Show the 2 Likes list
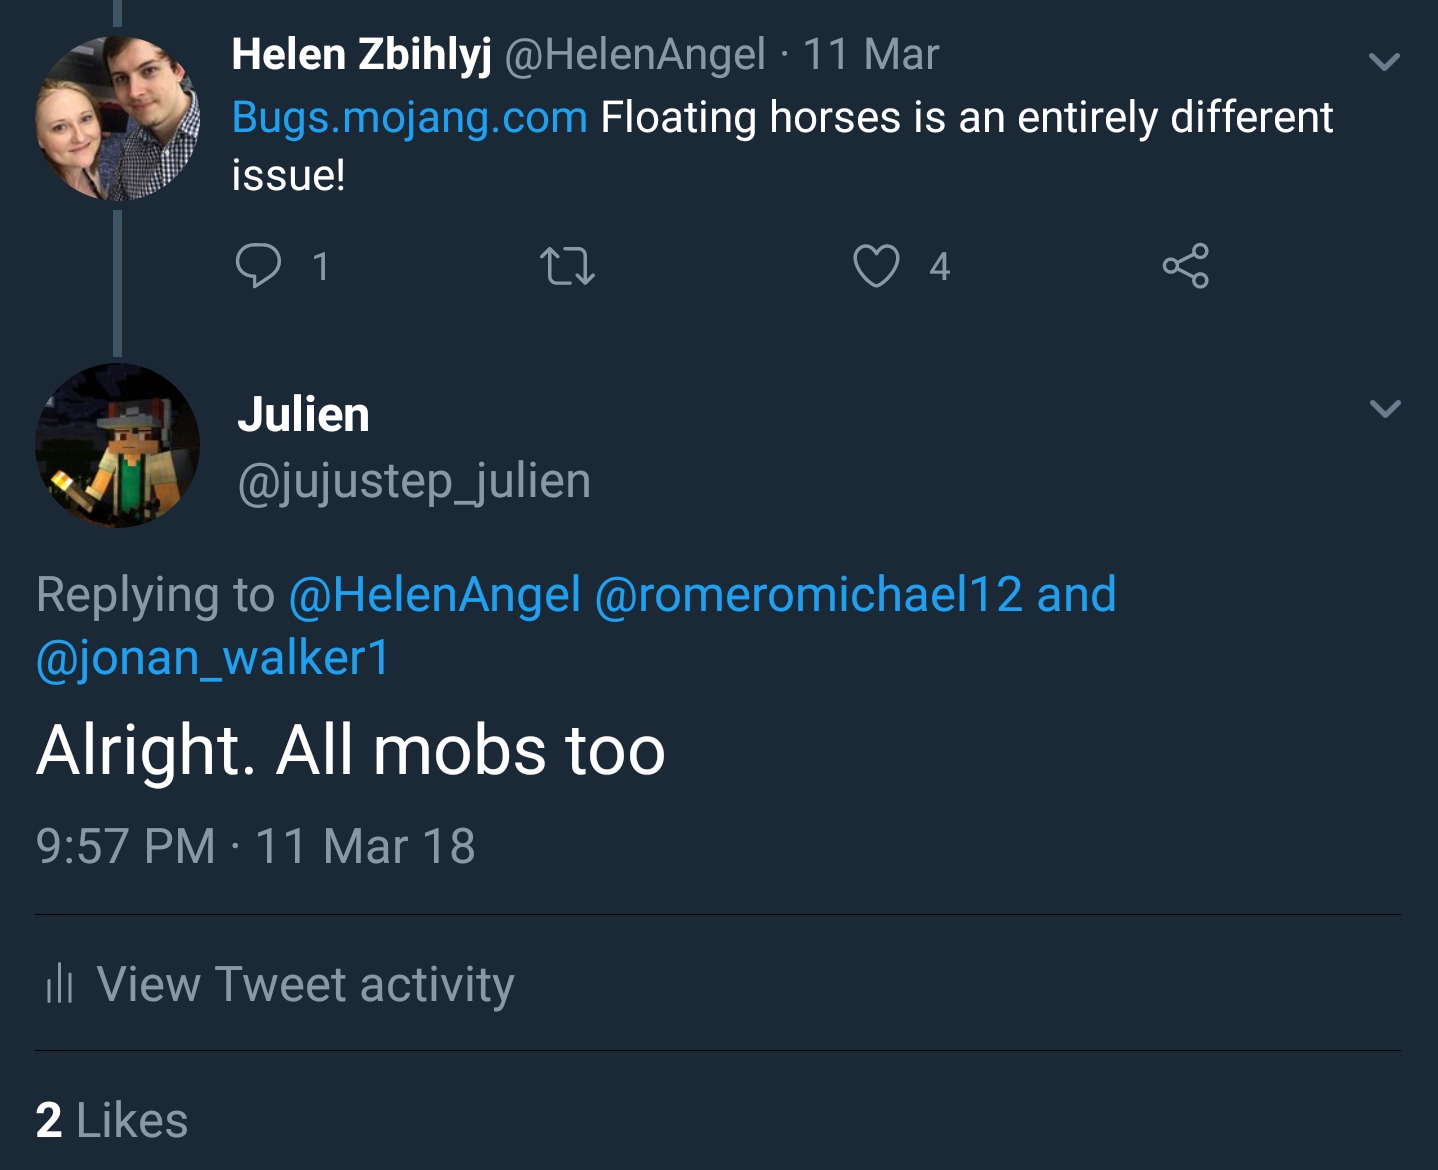The image size is (1438, 1170). point(111,1120)
